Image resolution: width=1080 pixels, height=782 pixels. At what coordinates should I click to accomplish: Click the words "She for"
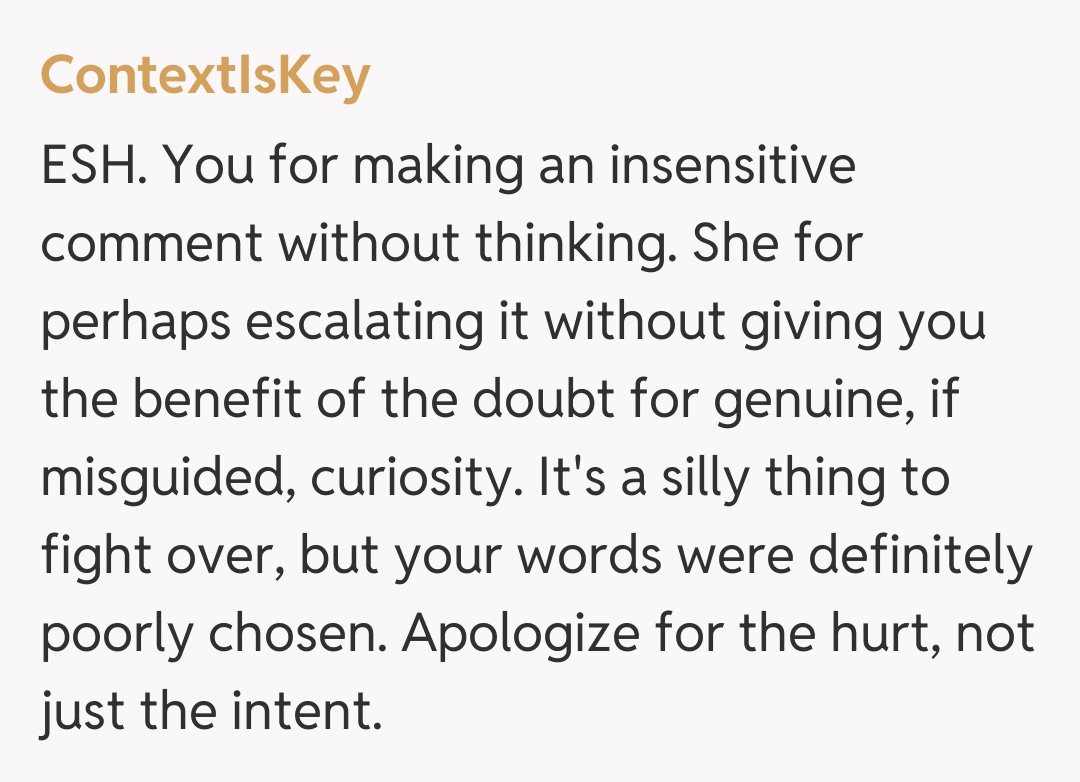776,244
